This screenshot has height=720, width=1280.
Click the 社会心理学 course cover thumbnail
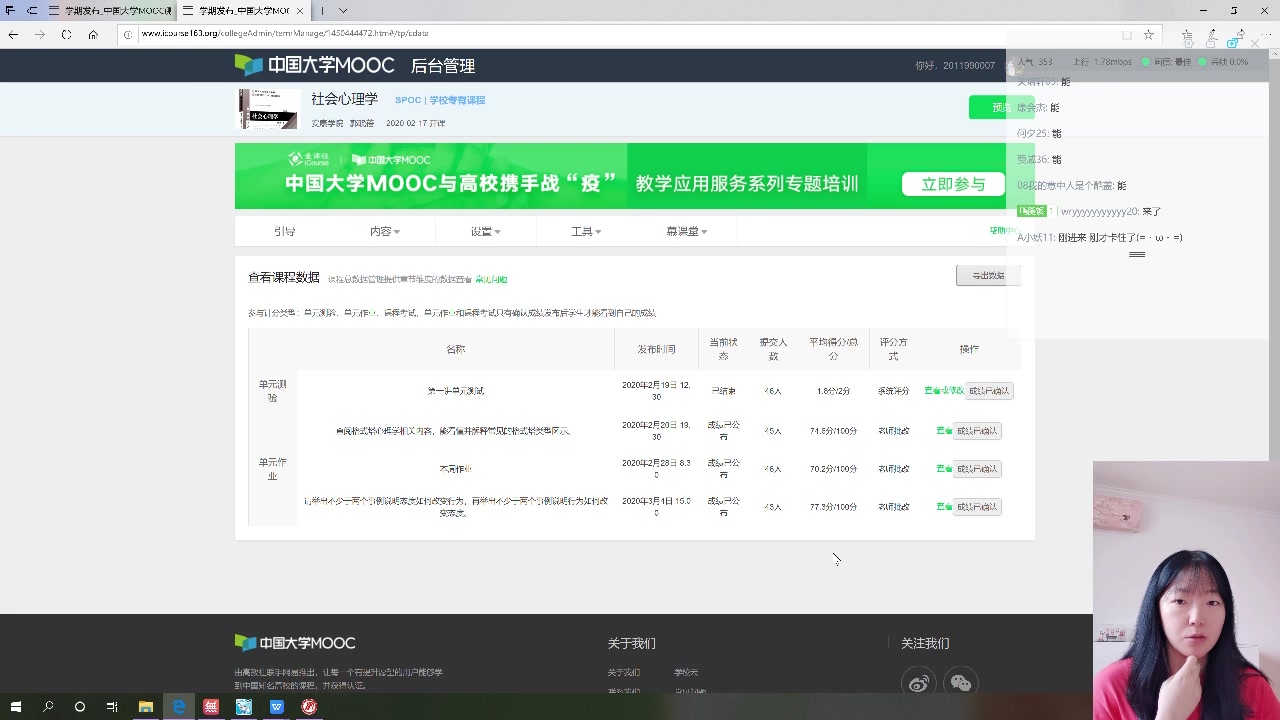tap(268, 109)
